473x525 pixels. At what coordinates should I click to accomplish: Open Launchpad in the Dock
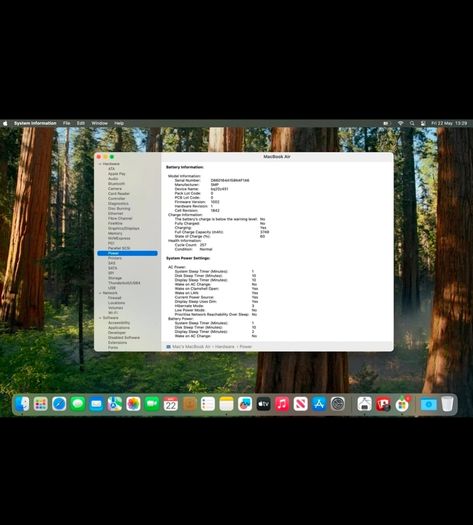point(41,404)
